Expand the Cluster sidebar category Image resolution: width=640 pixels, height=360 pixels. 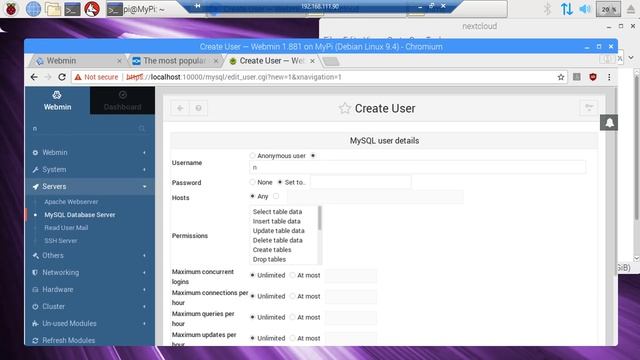tap(90, 307)
